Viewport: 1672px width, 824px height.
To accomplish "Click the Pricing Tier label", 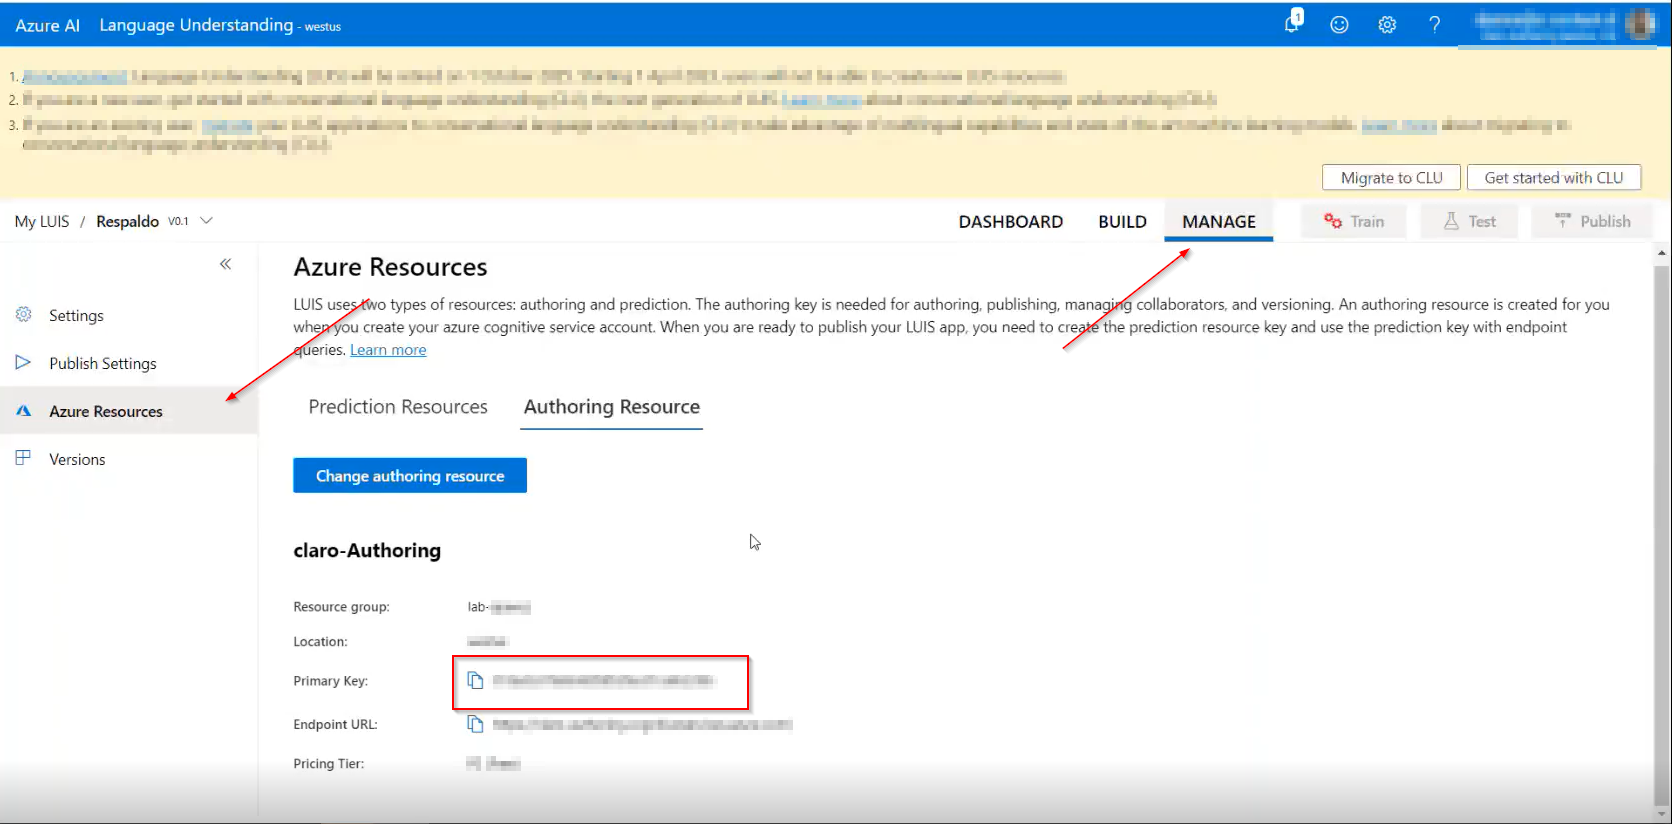I will pyautogui.click(x=328, y=763).
